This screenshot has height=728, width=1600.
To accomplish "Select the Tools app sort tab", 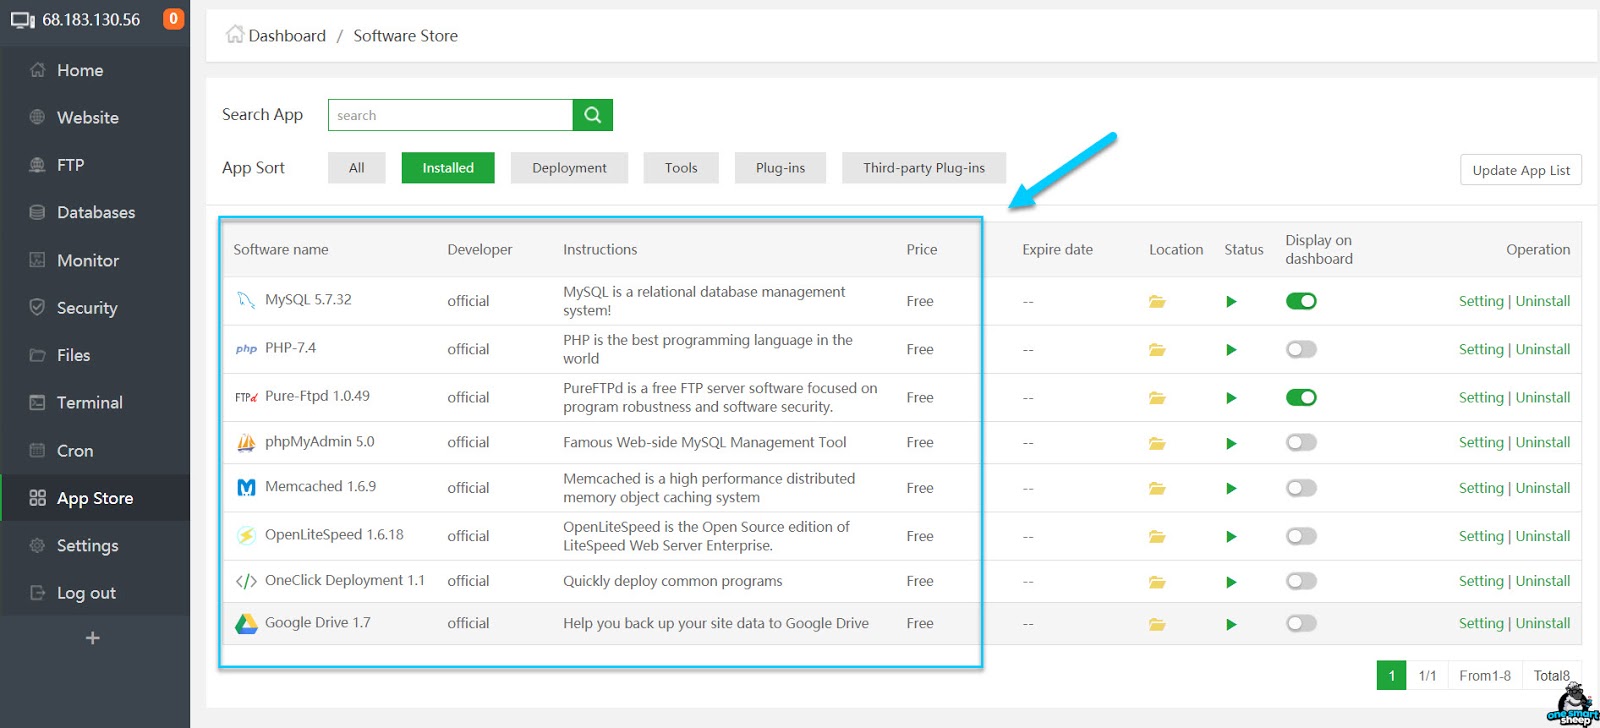I will point(681,168).
